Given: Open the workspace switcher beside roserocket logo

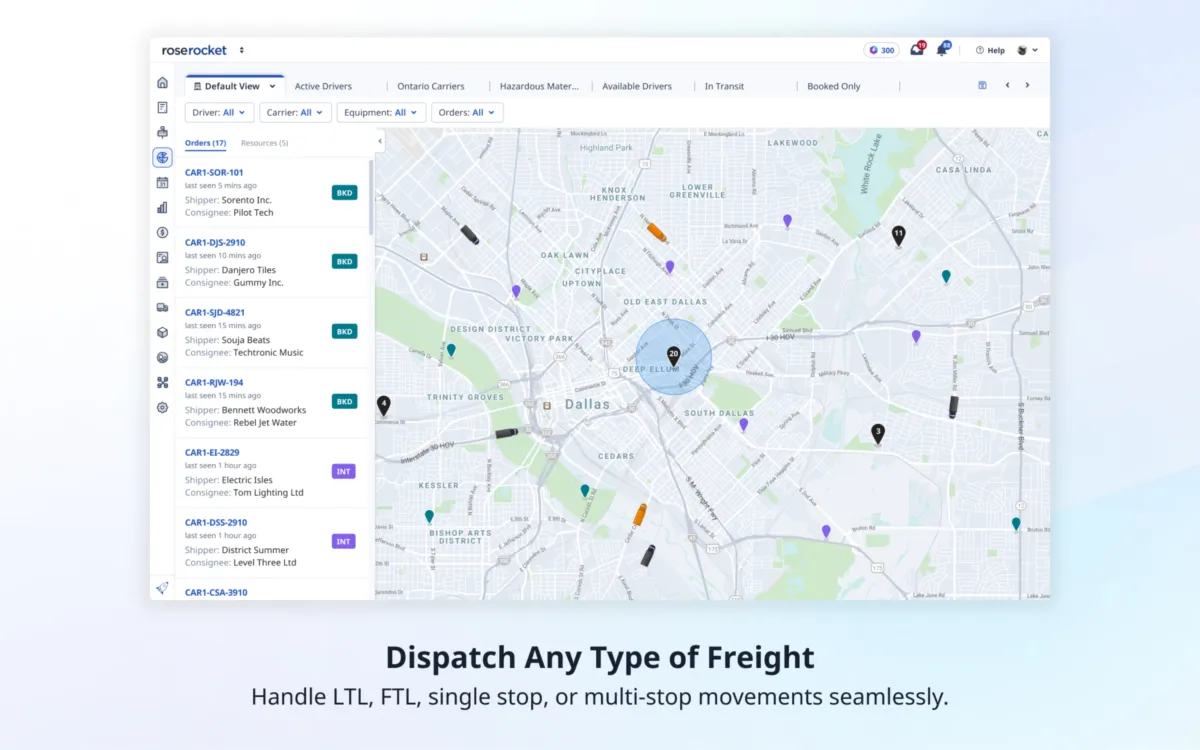Looking at the screenshot, I should (x=242, y=50).
